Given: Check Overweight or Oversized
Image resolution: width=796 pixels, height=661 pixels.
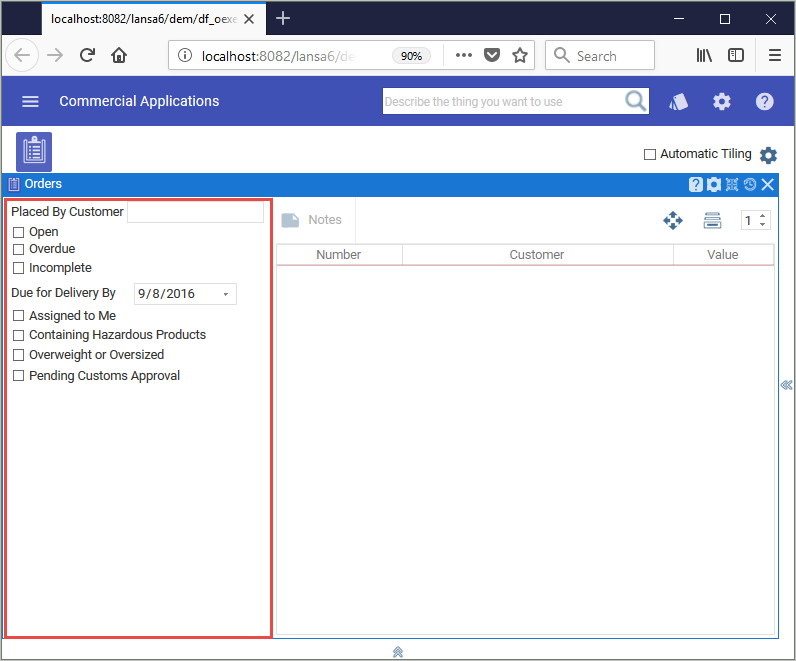Looking at the screenshot, I should click(x=18, y=355).
